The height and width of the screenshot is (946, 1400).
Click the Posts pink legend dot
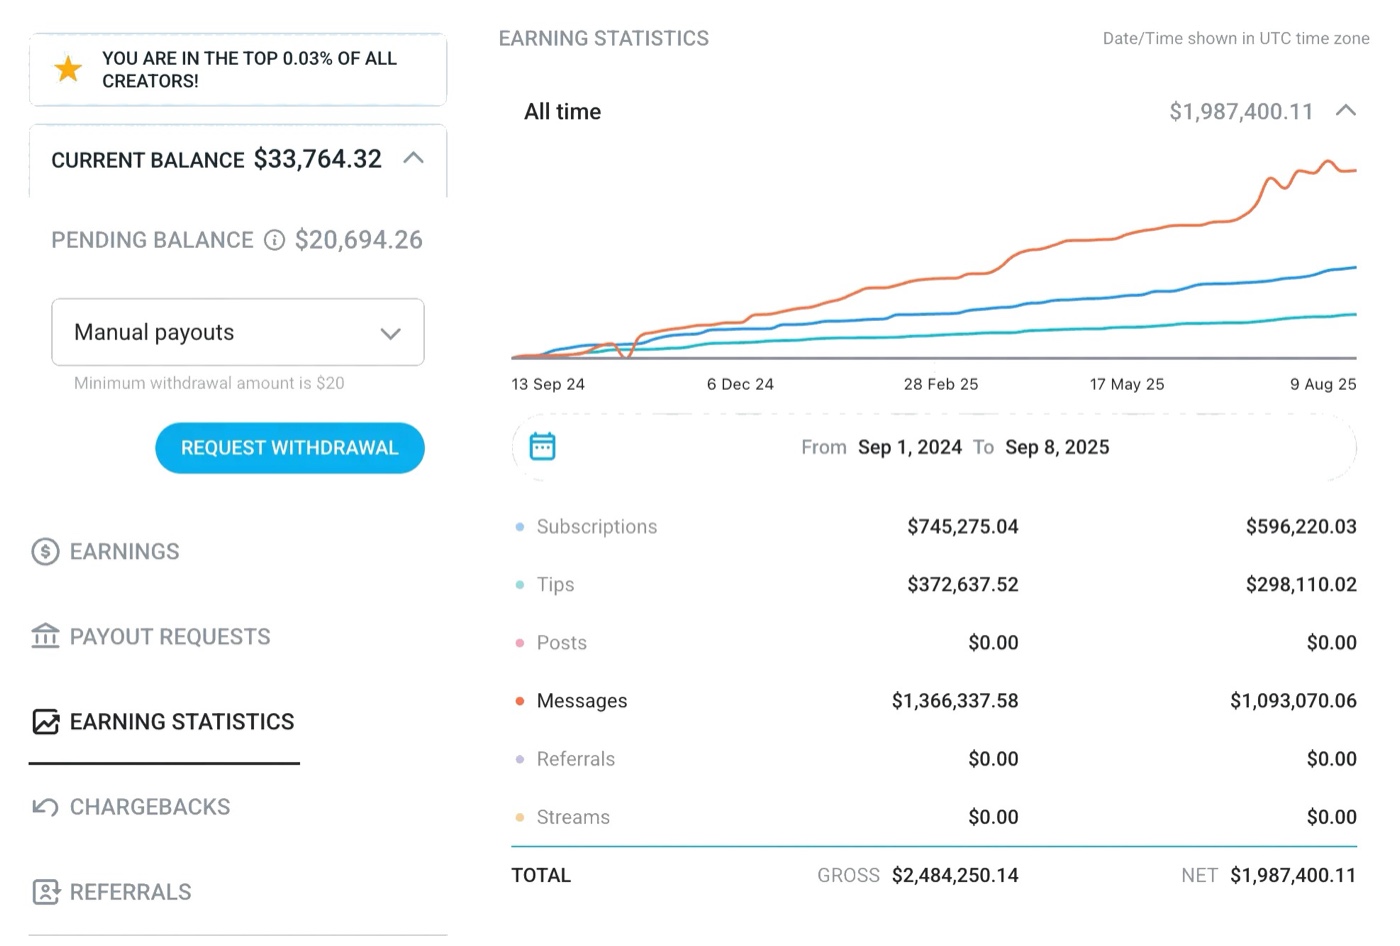click(x=519, y=643)
